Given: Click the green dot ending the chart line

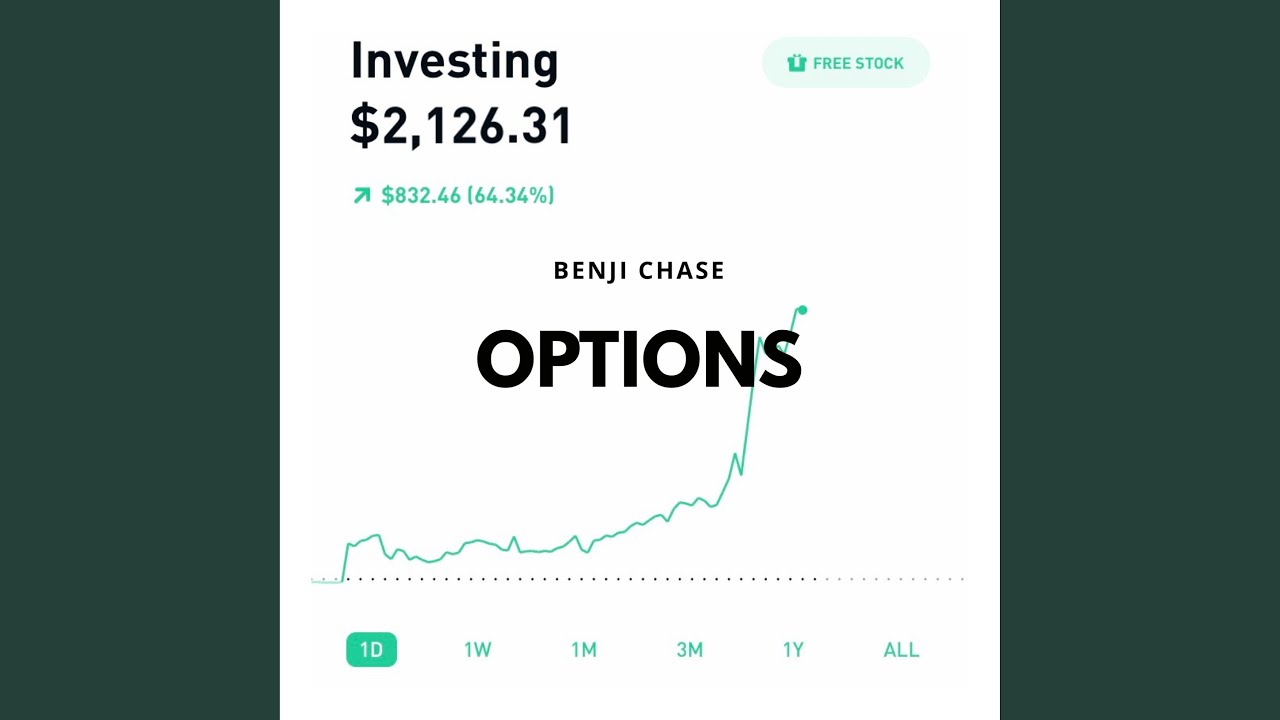Looking at the screenshot, I should [802, 310].
